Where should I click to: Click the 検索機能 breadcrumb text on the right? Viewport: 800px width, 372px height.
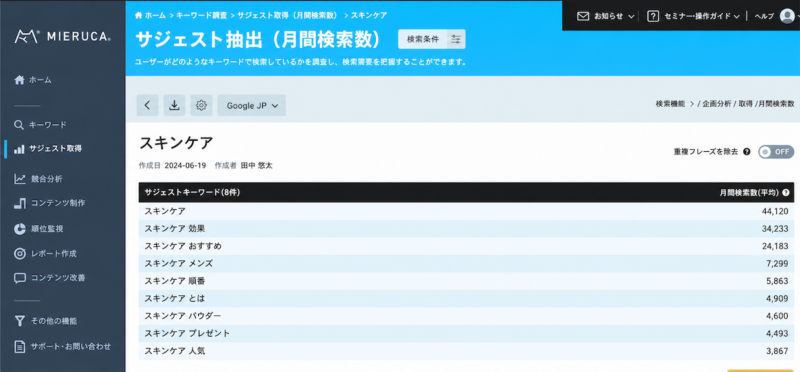pyautogui.click(x=670, y=104)
